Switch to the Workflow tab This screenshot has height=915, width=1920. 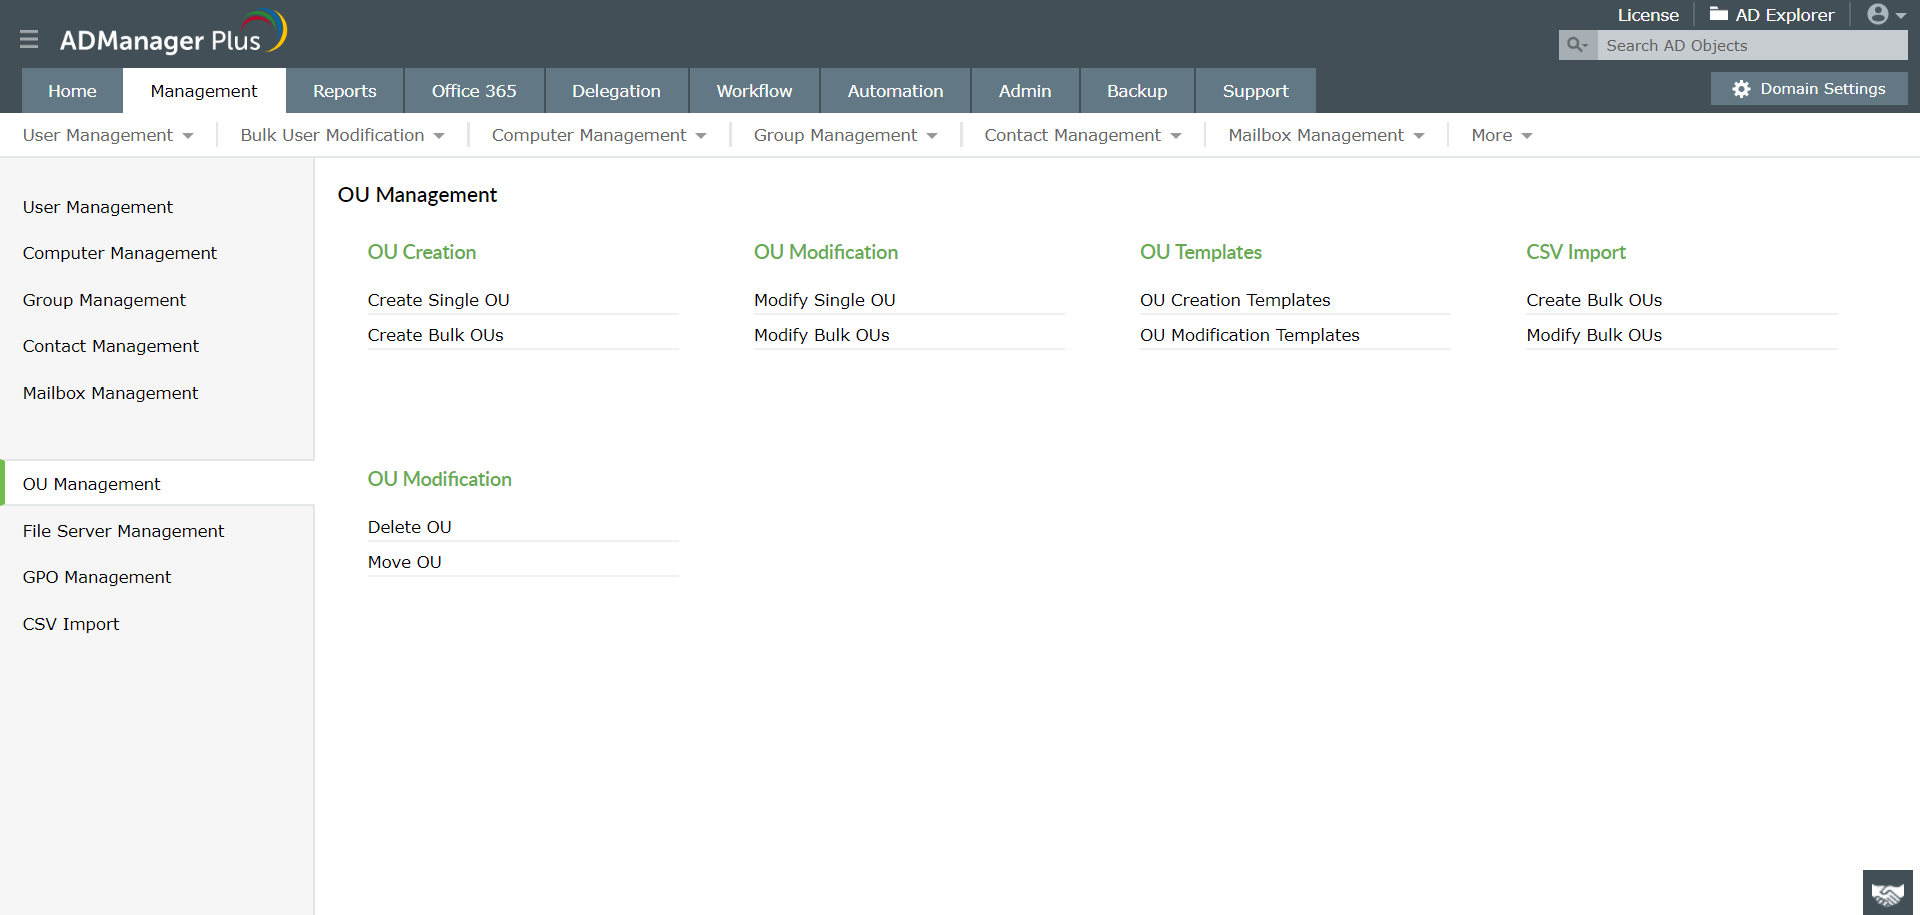click(x=754, y=91)
